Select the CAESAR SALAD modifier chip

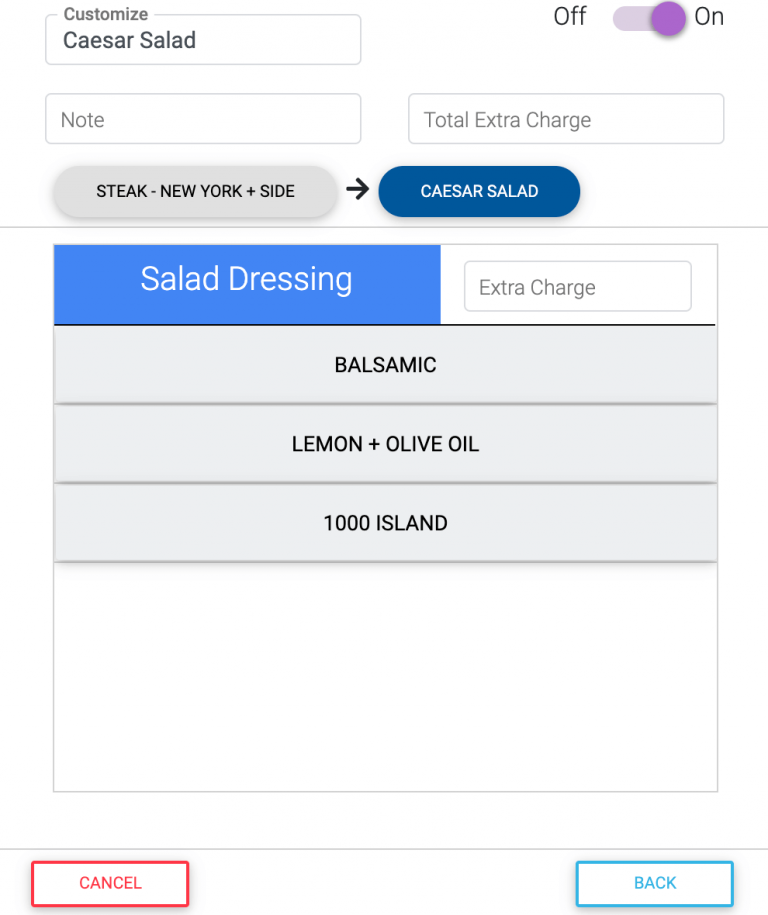pyautogui.click(x=479, y=191)
